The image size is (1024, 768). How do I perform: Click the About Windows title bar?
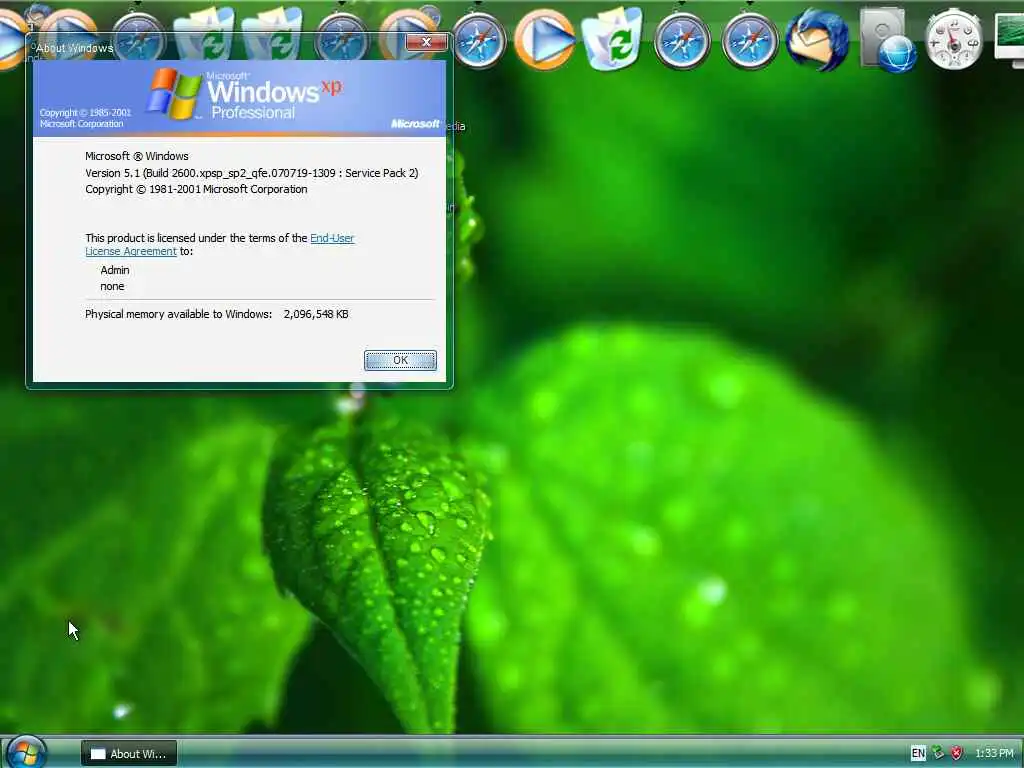(216, 47)
